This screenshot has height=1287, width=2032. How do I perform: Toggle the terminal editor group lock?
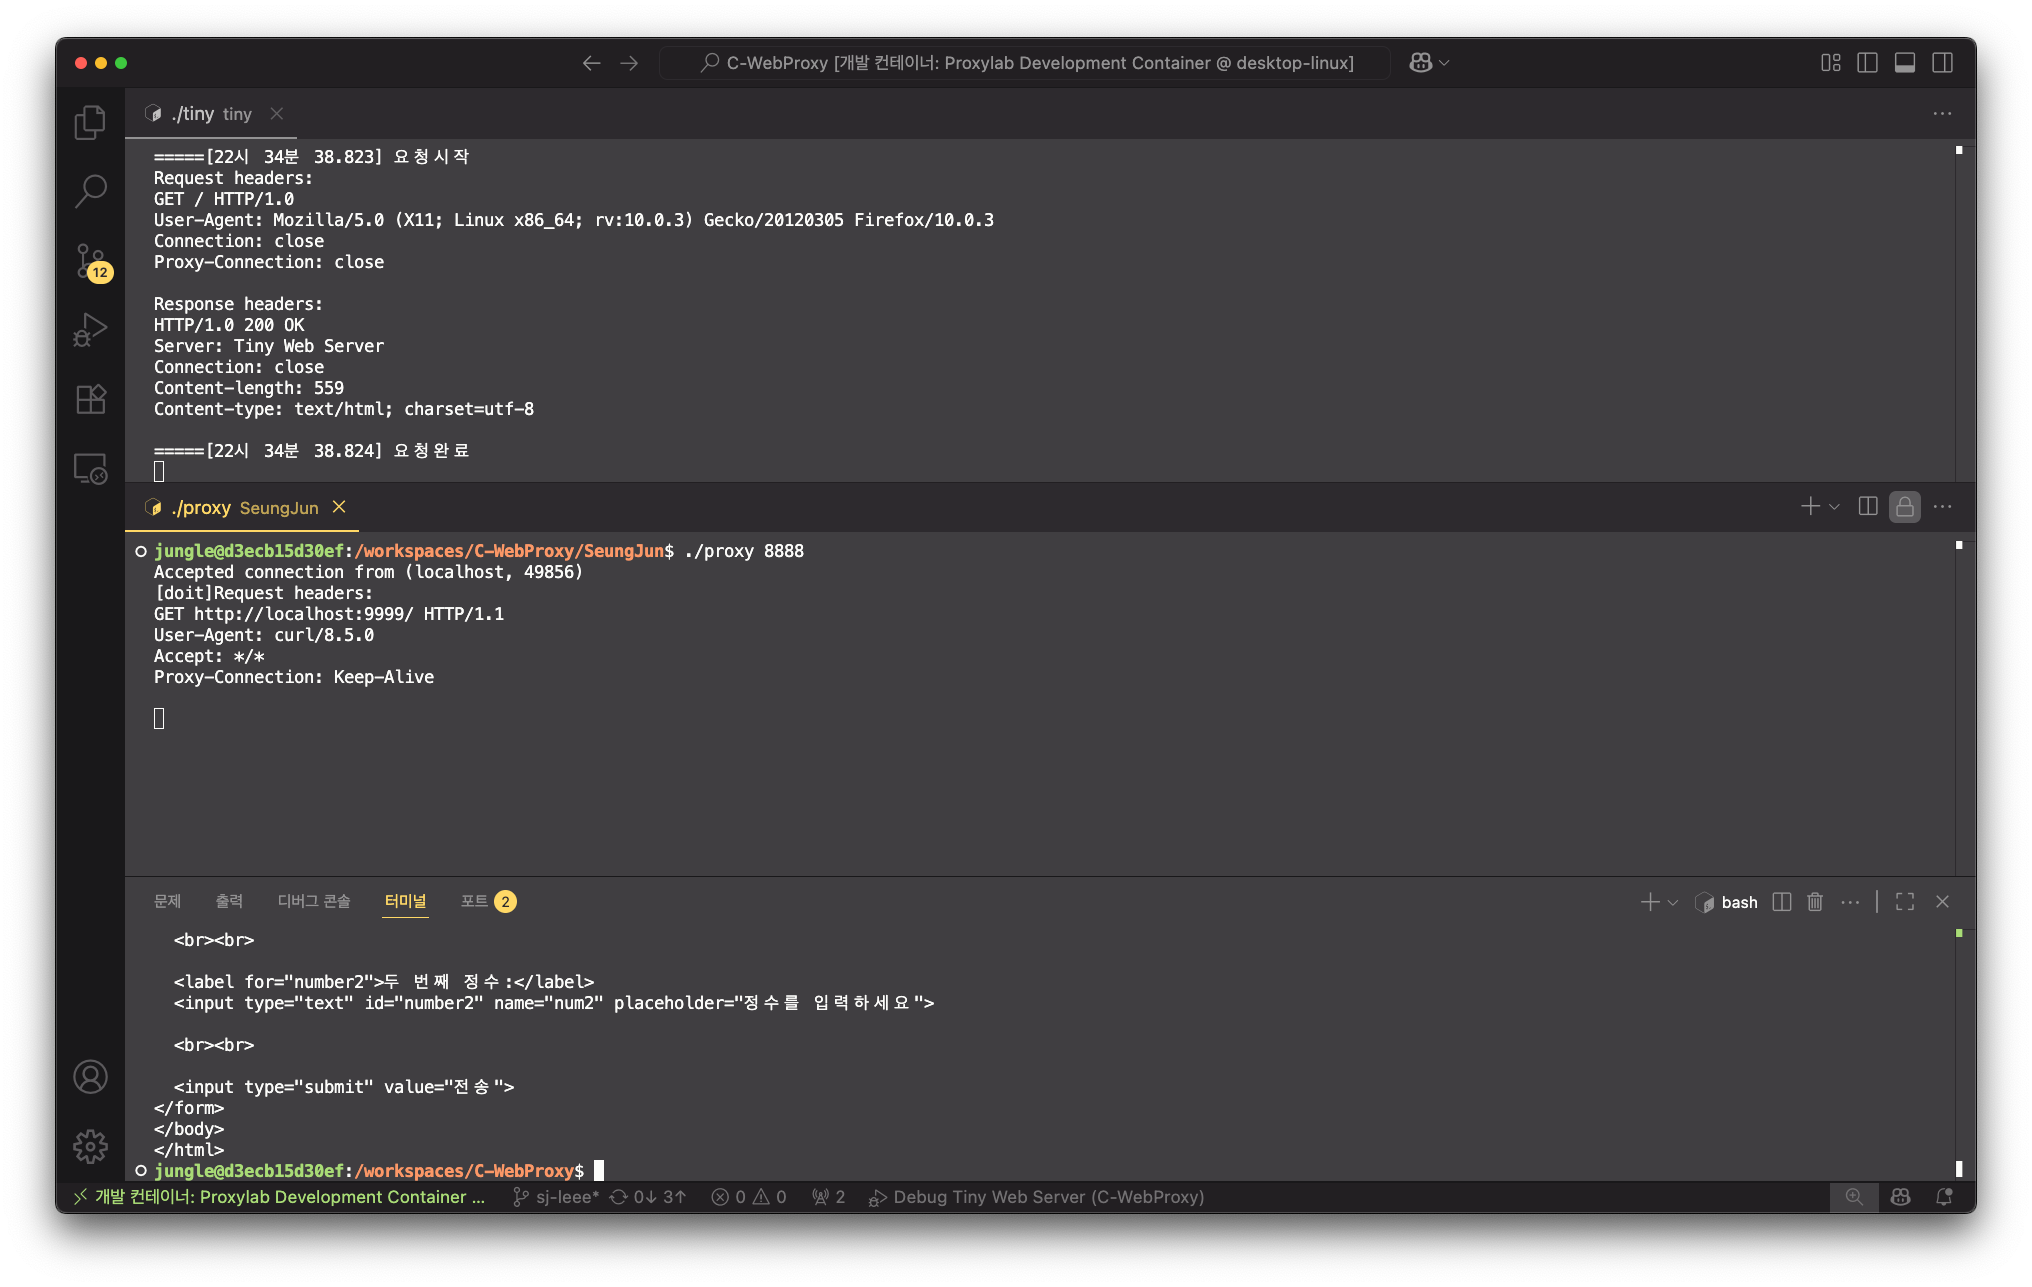pos(1904,507)
